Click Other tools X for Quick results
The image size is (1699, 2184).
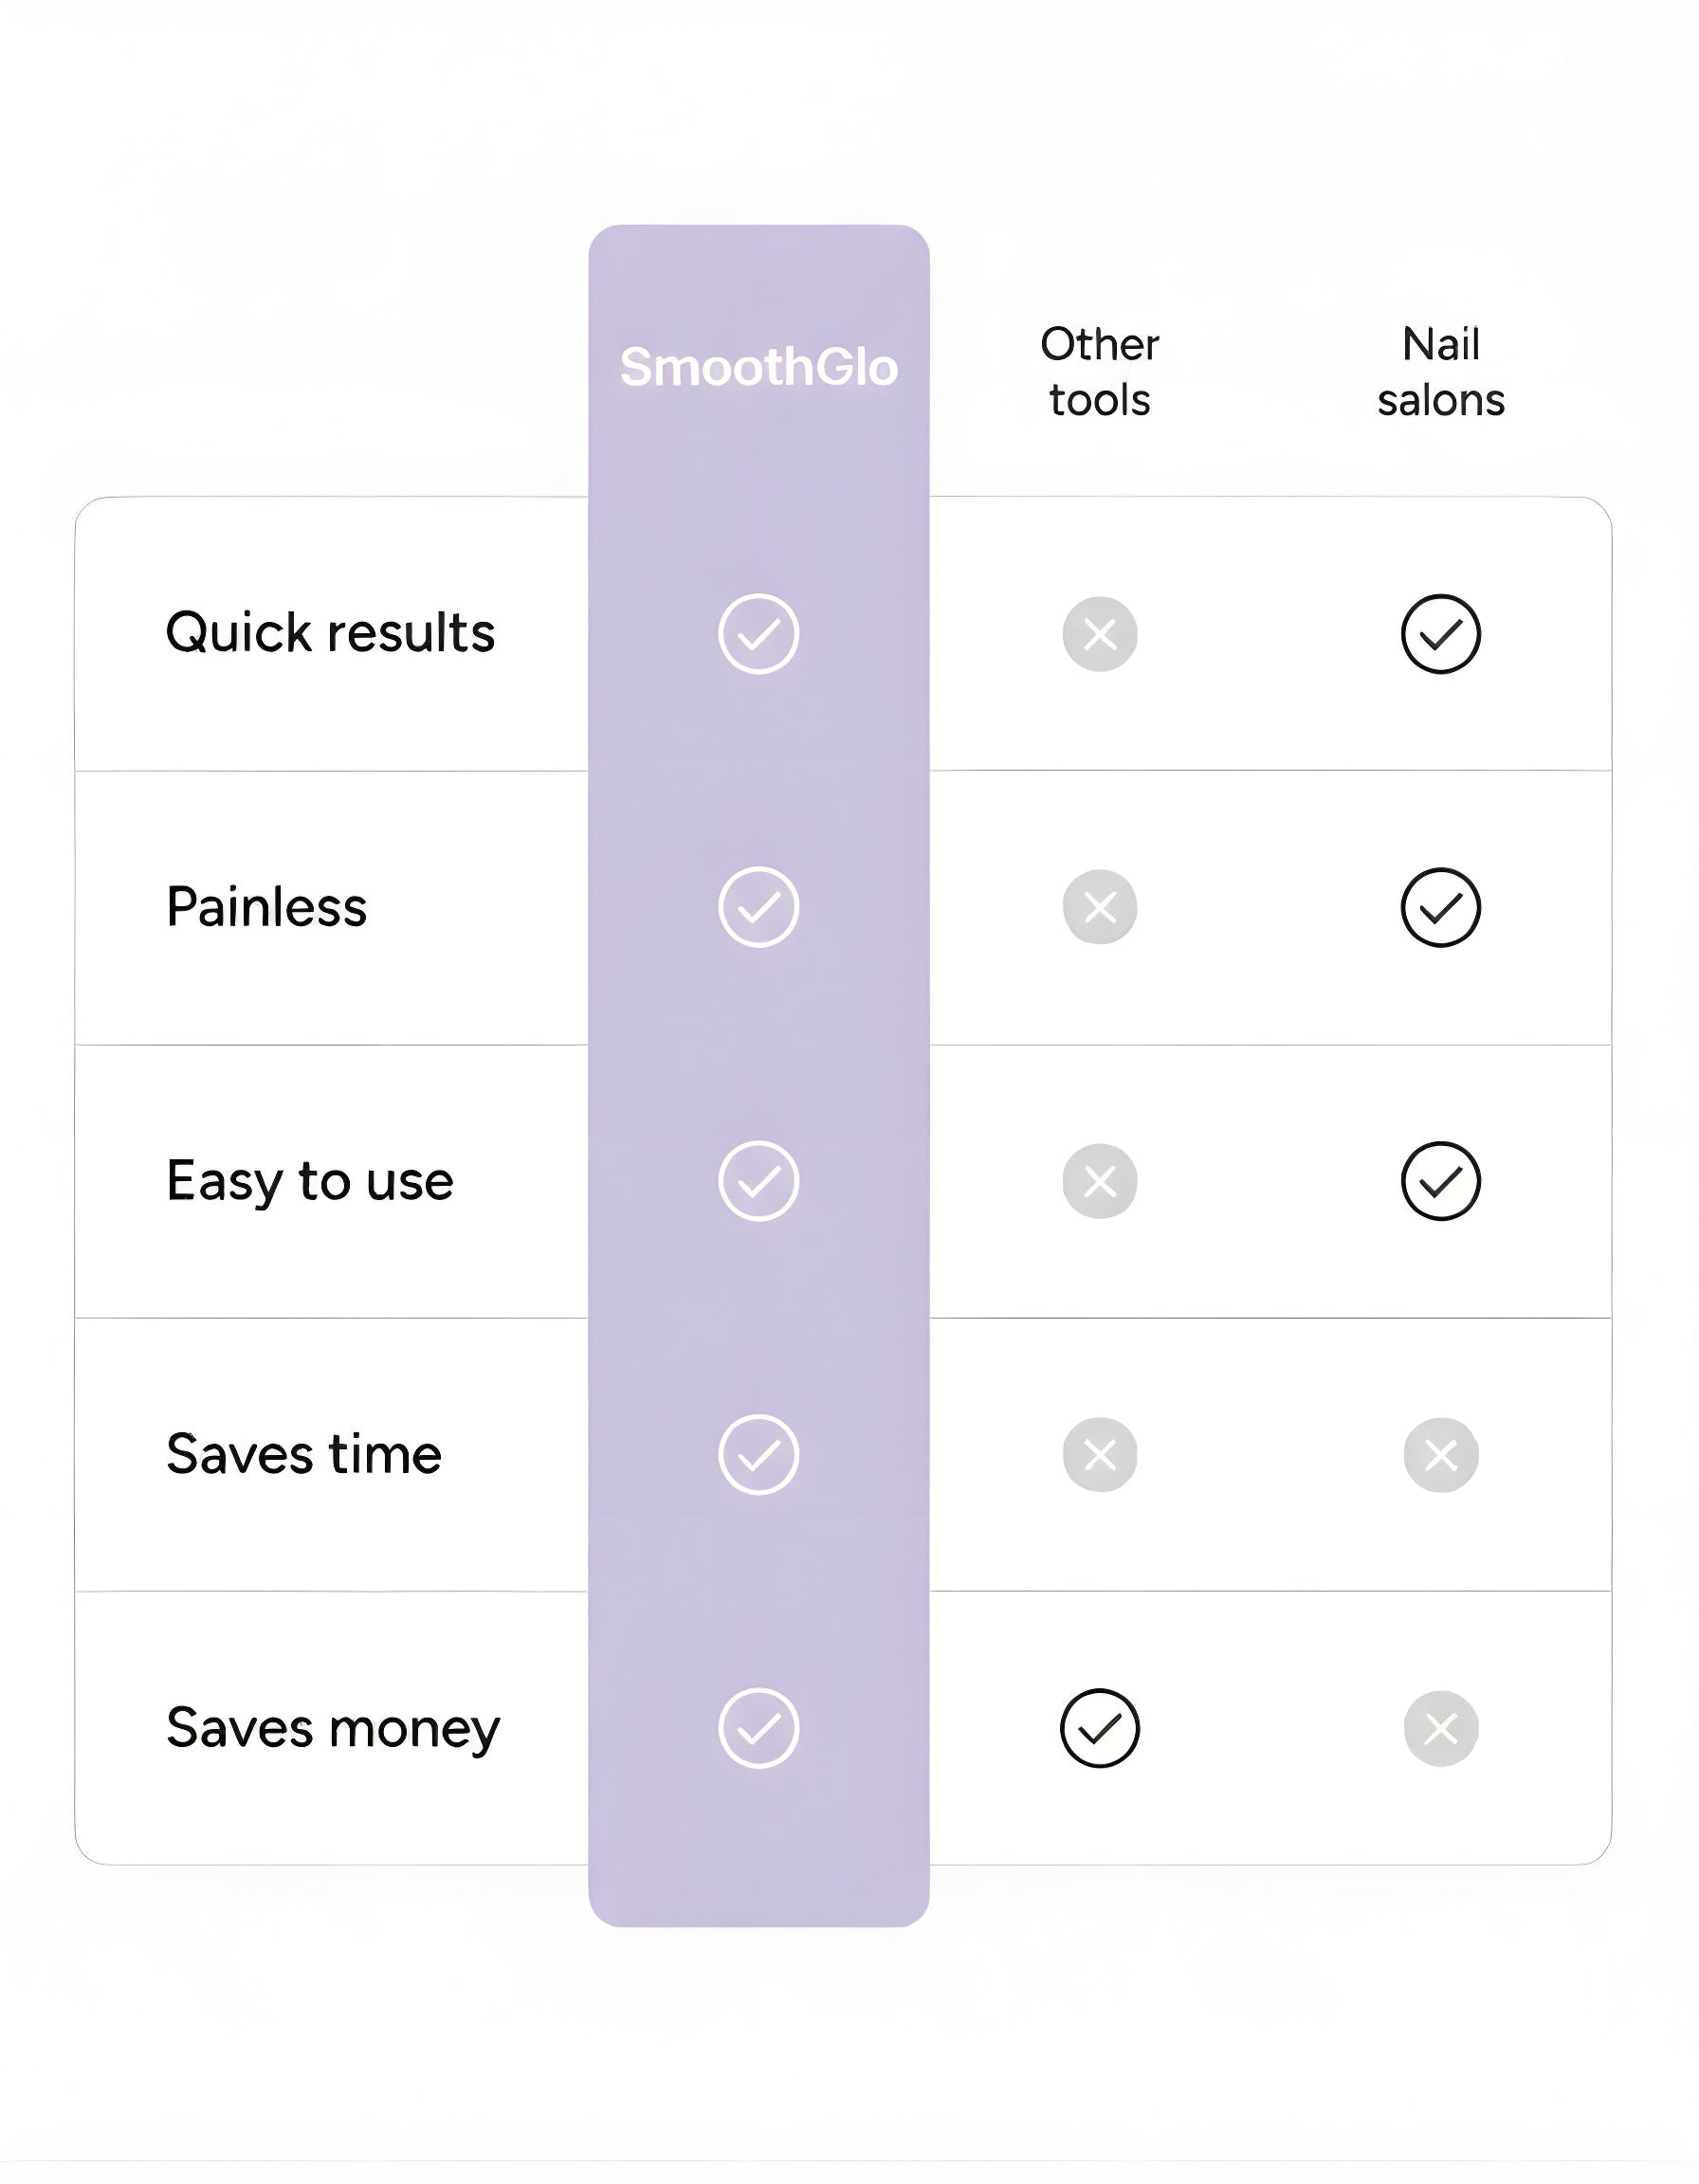(1100, 634)
